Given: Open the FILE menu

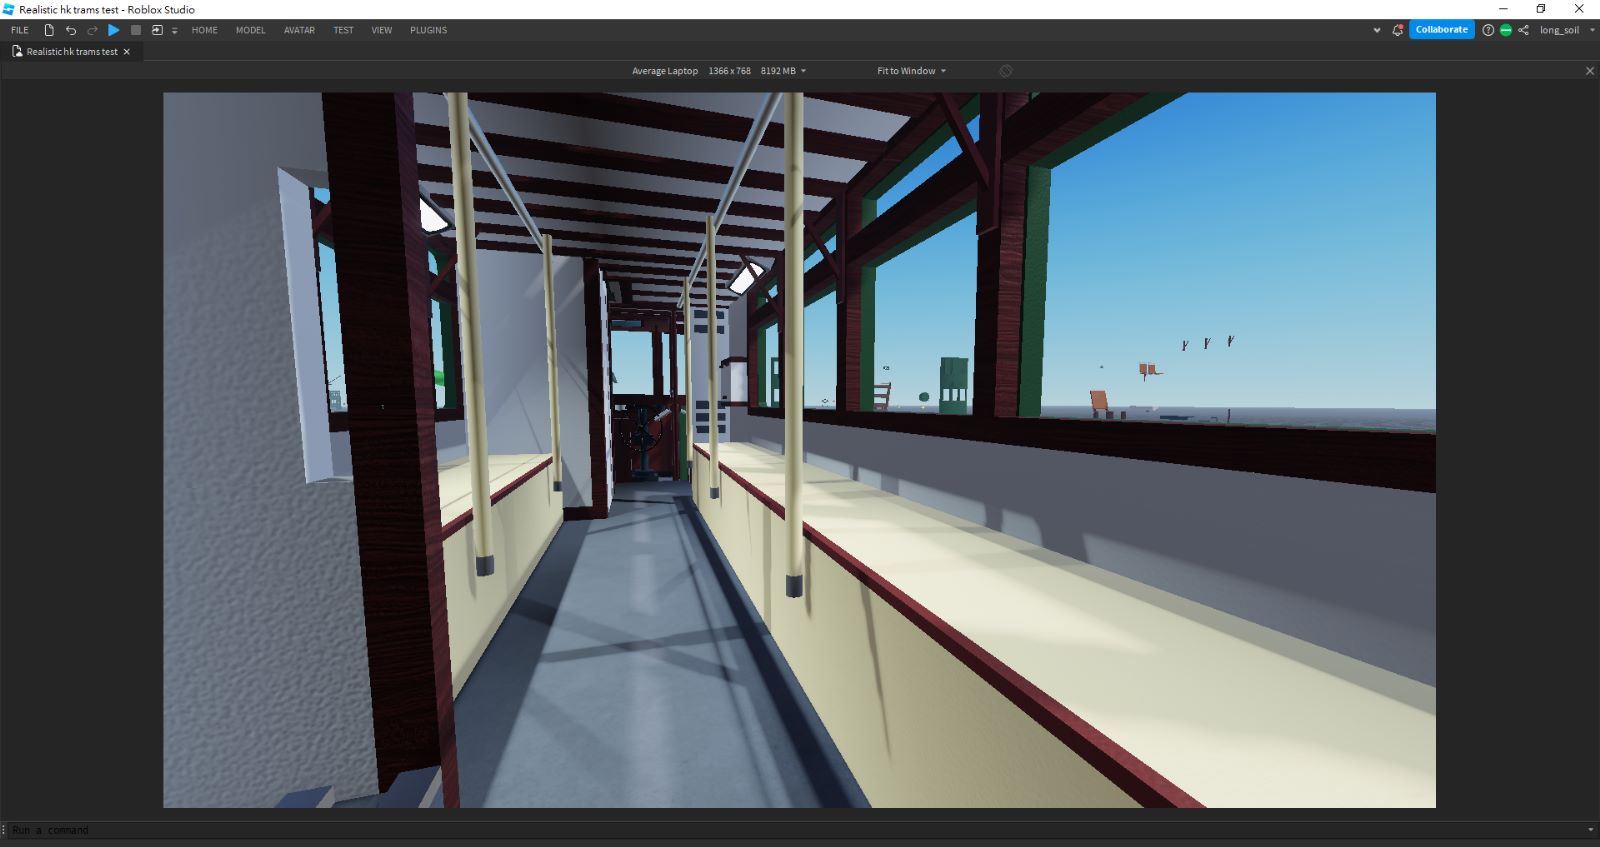Looking at the screenshot, I should [x=20, y=30].
